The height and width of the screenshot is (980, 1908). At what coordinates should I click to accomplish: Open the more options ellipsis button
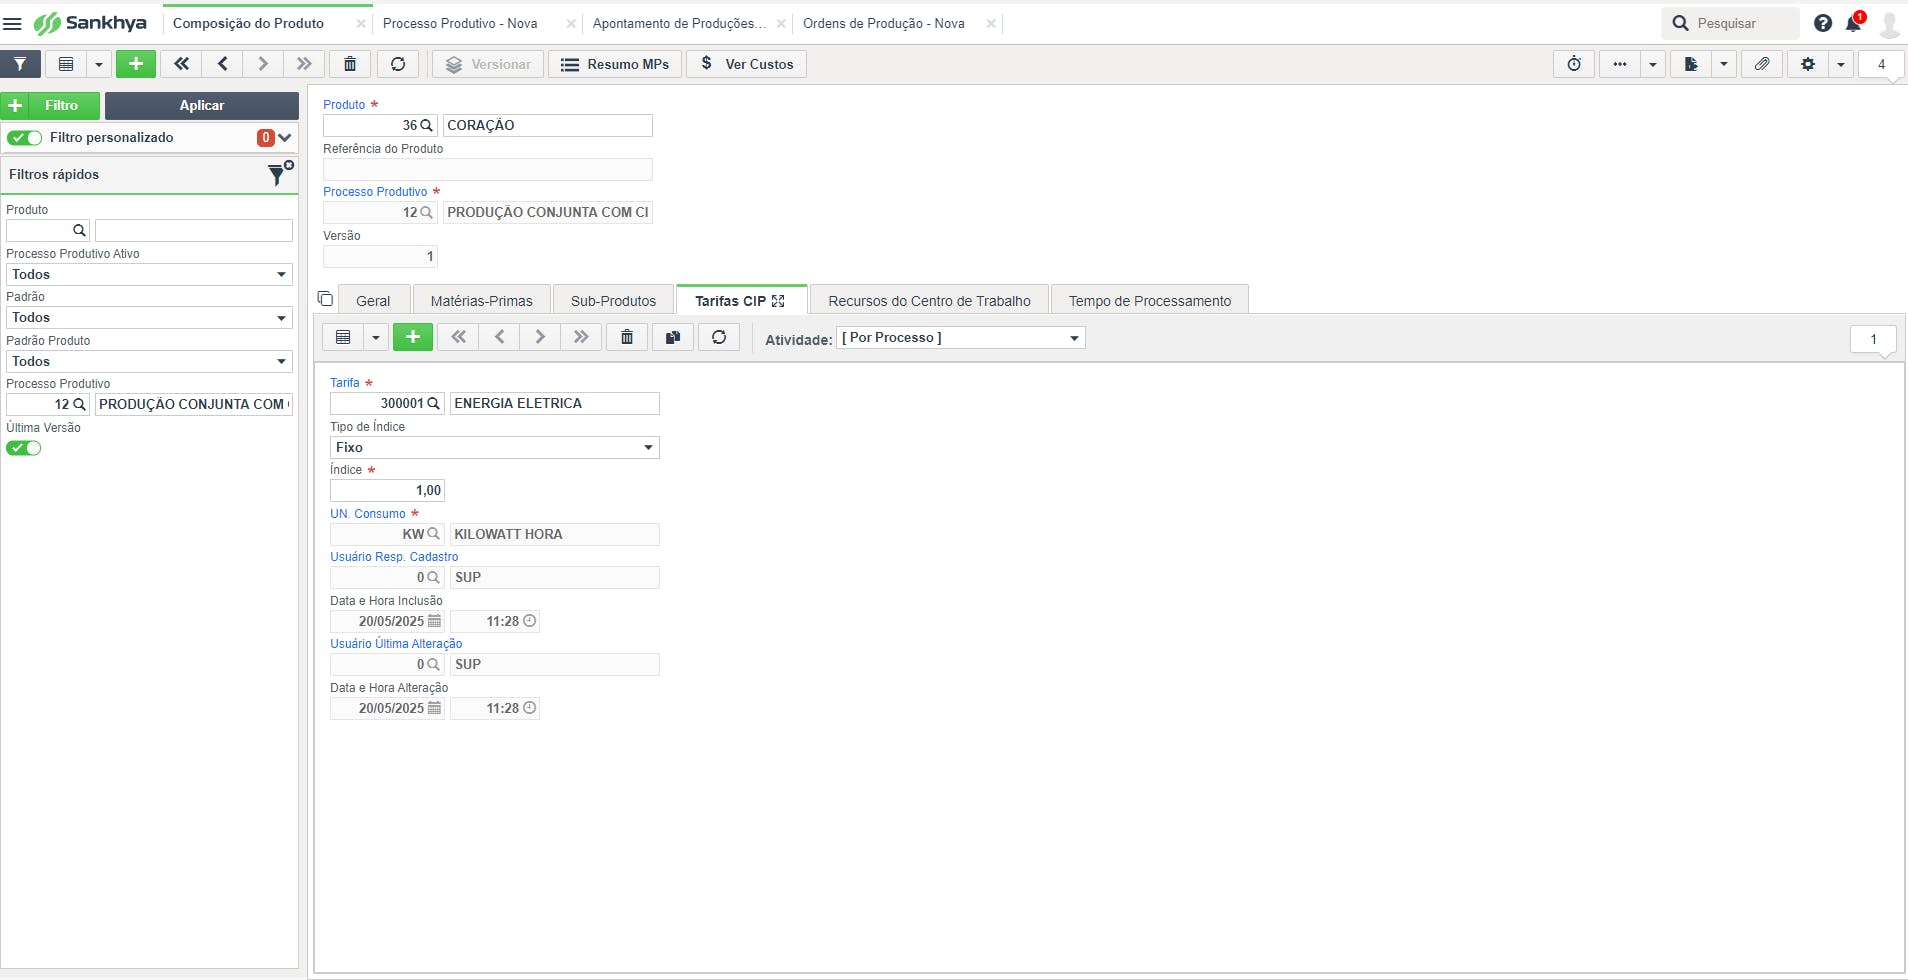click(1620, 64)
